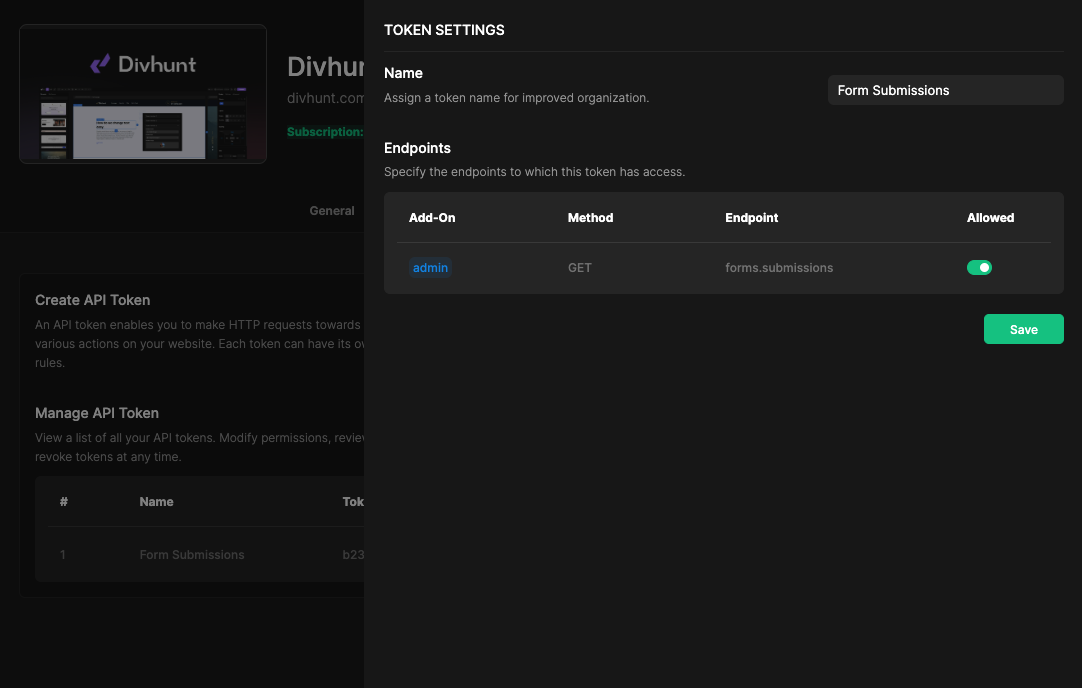Open the Divhunt project thumbnail
Viewport: 1082px width, 688px height.
click(143, 94)
